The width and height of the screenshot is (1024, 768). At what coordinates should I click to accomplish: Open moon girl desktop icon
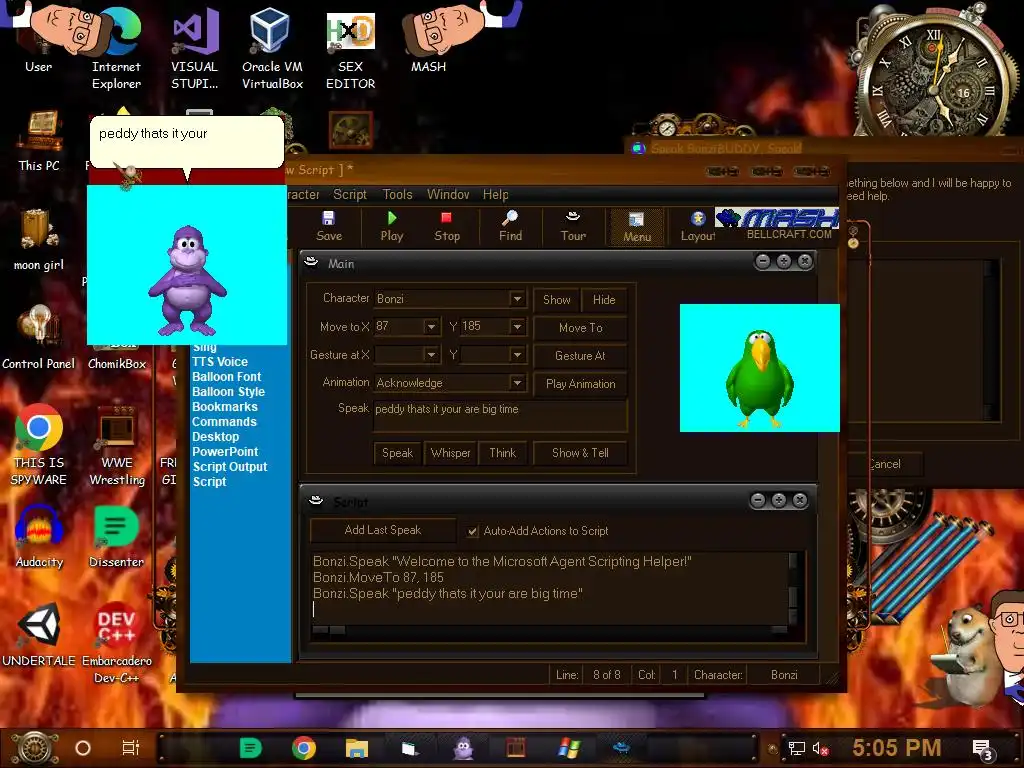(39, 240)
